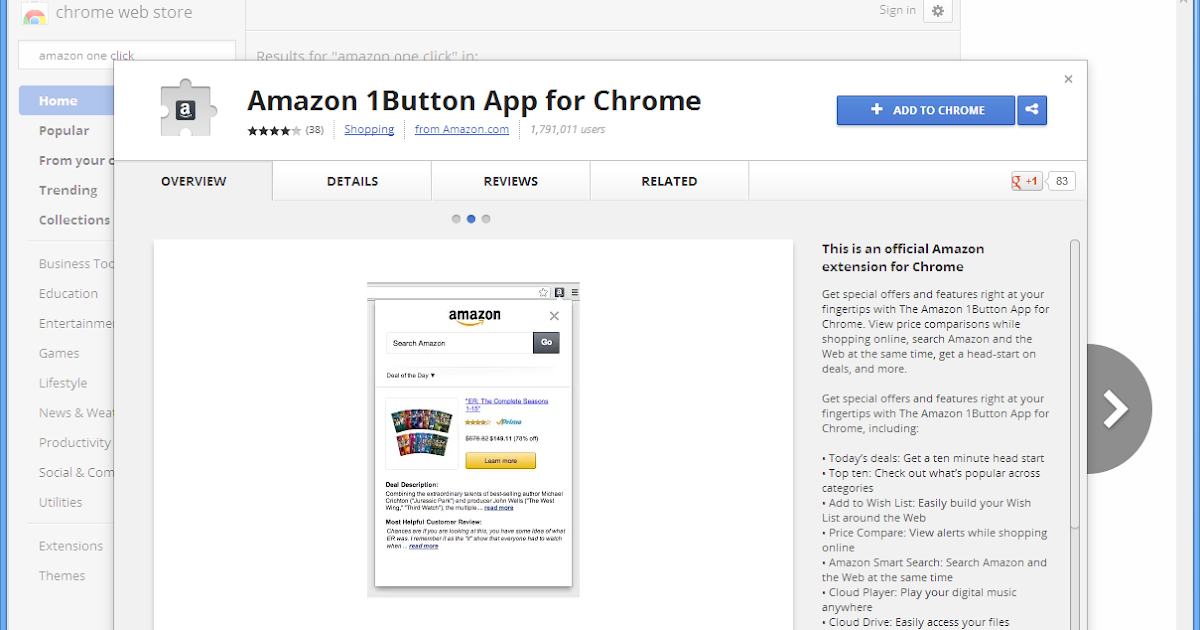This screenshot has width=1200, height=630.
Task: View the Related tab
Action: pos(668,181)
